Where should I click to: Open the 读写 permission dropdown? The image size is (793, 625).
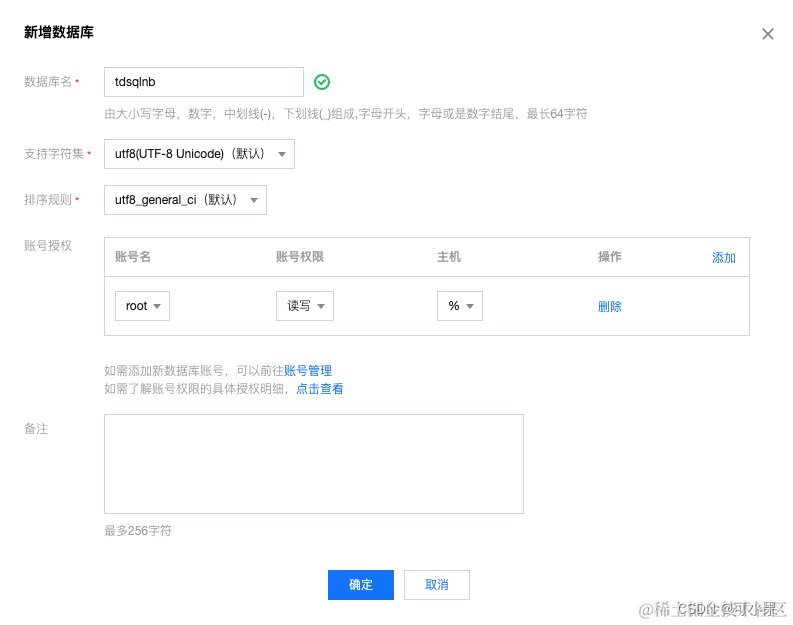tap(304, 306)
